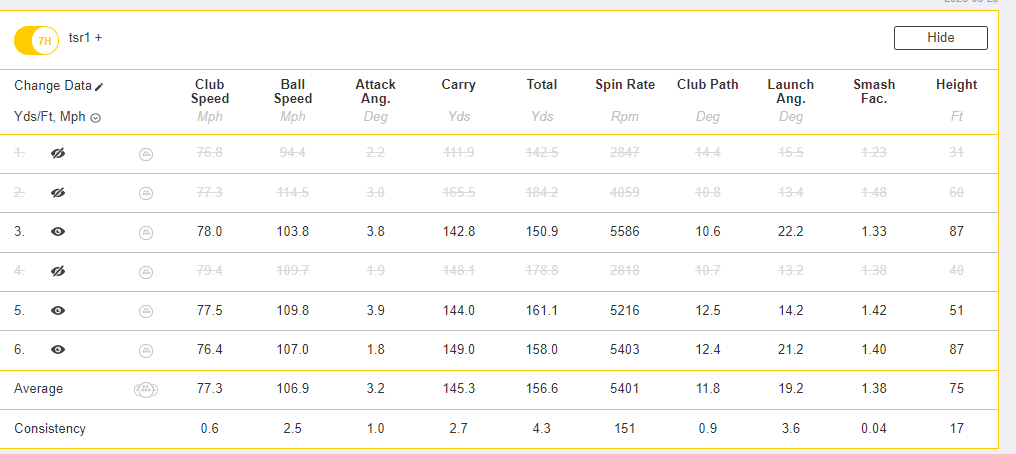
Task: Click shot 3 dispersion circle icon
Action: [x=146, y=233]
